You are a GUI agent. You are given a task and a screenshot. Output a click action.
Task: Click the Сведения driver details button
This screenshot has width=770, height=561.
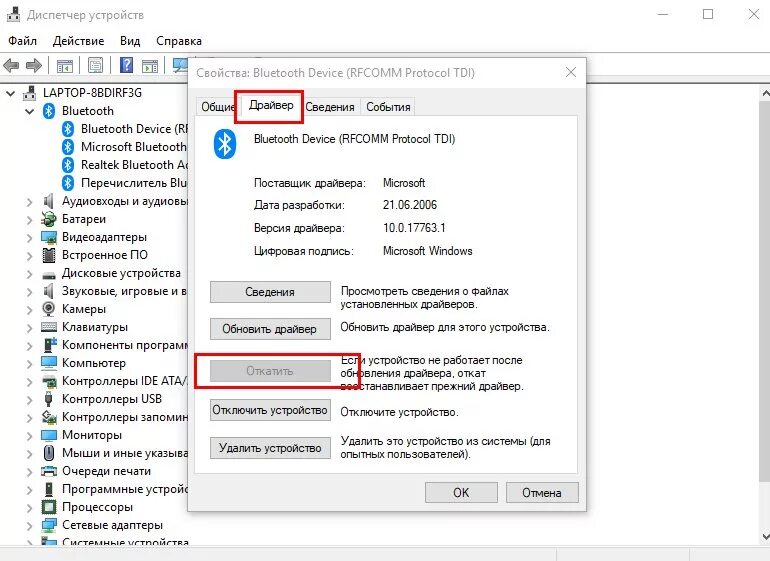270,292
